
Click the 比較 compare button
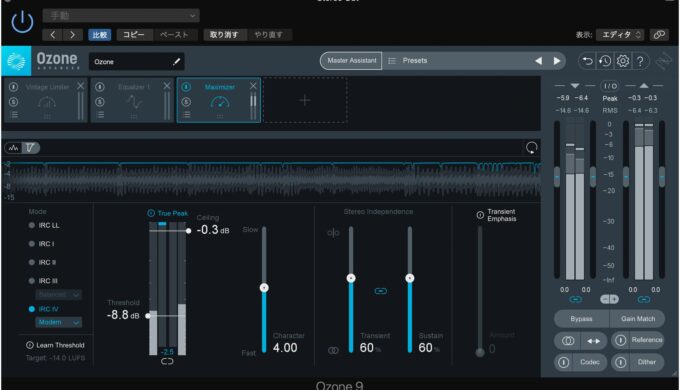[x=100, y=35]
